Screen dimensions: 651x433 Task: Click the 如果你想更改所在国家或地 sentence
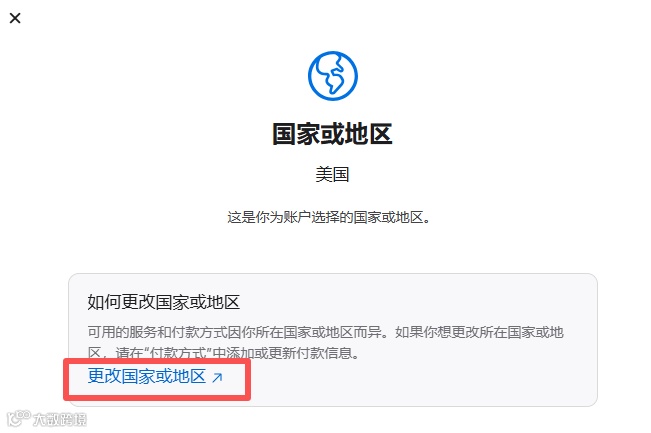pos(479,333)
